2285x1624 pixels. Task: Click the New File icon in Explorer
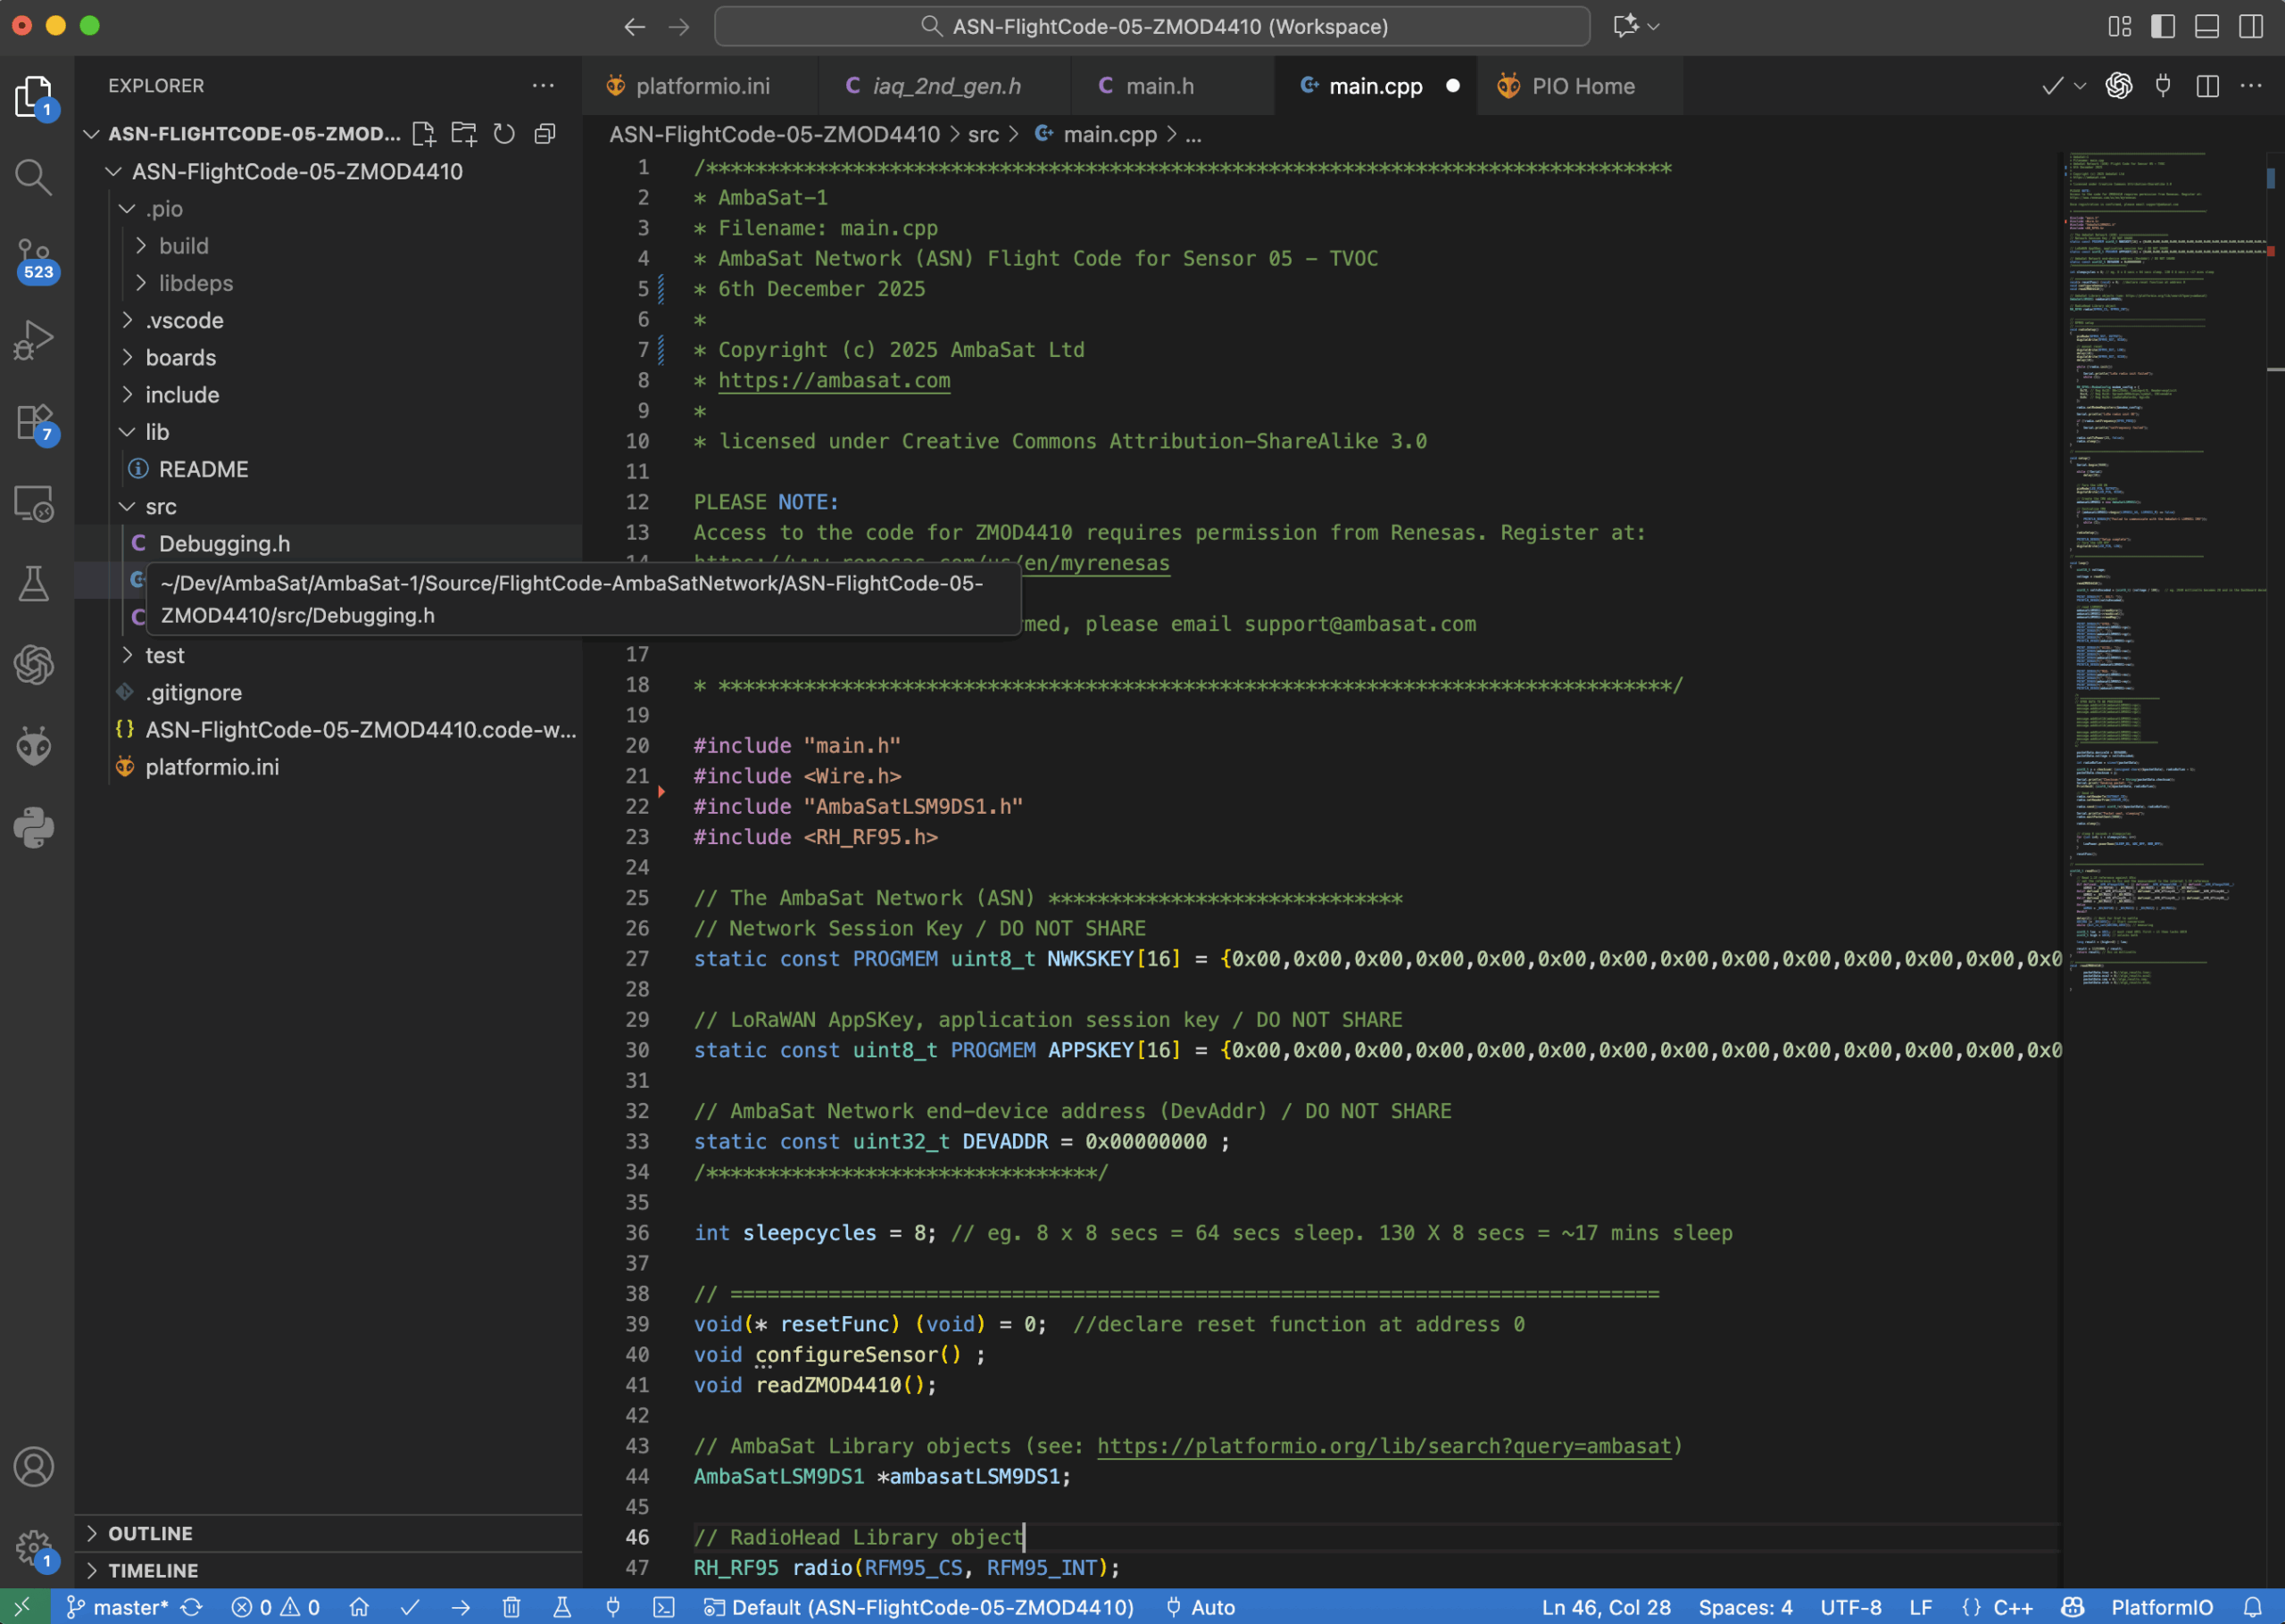[x=424, y=134]
